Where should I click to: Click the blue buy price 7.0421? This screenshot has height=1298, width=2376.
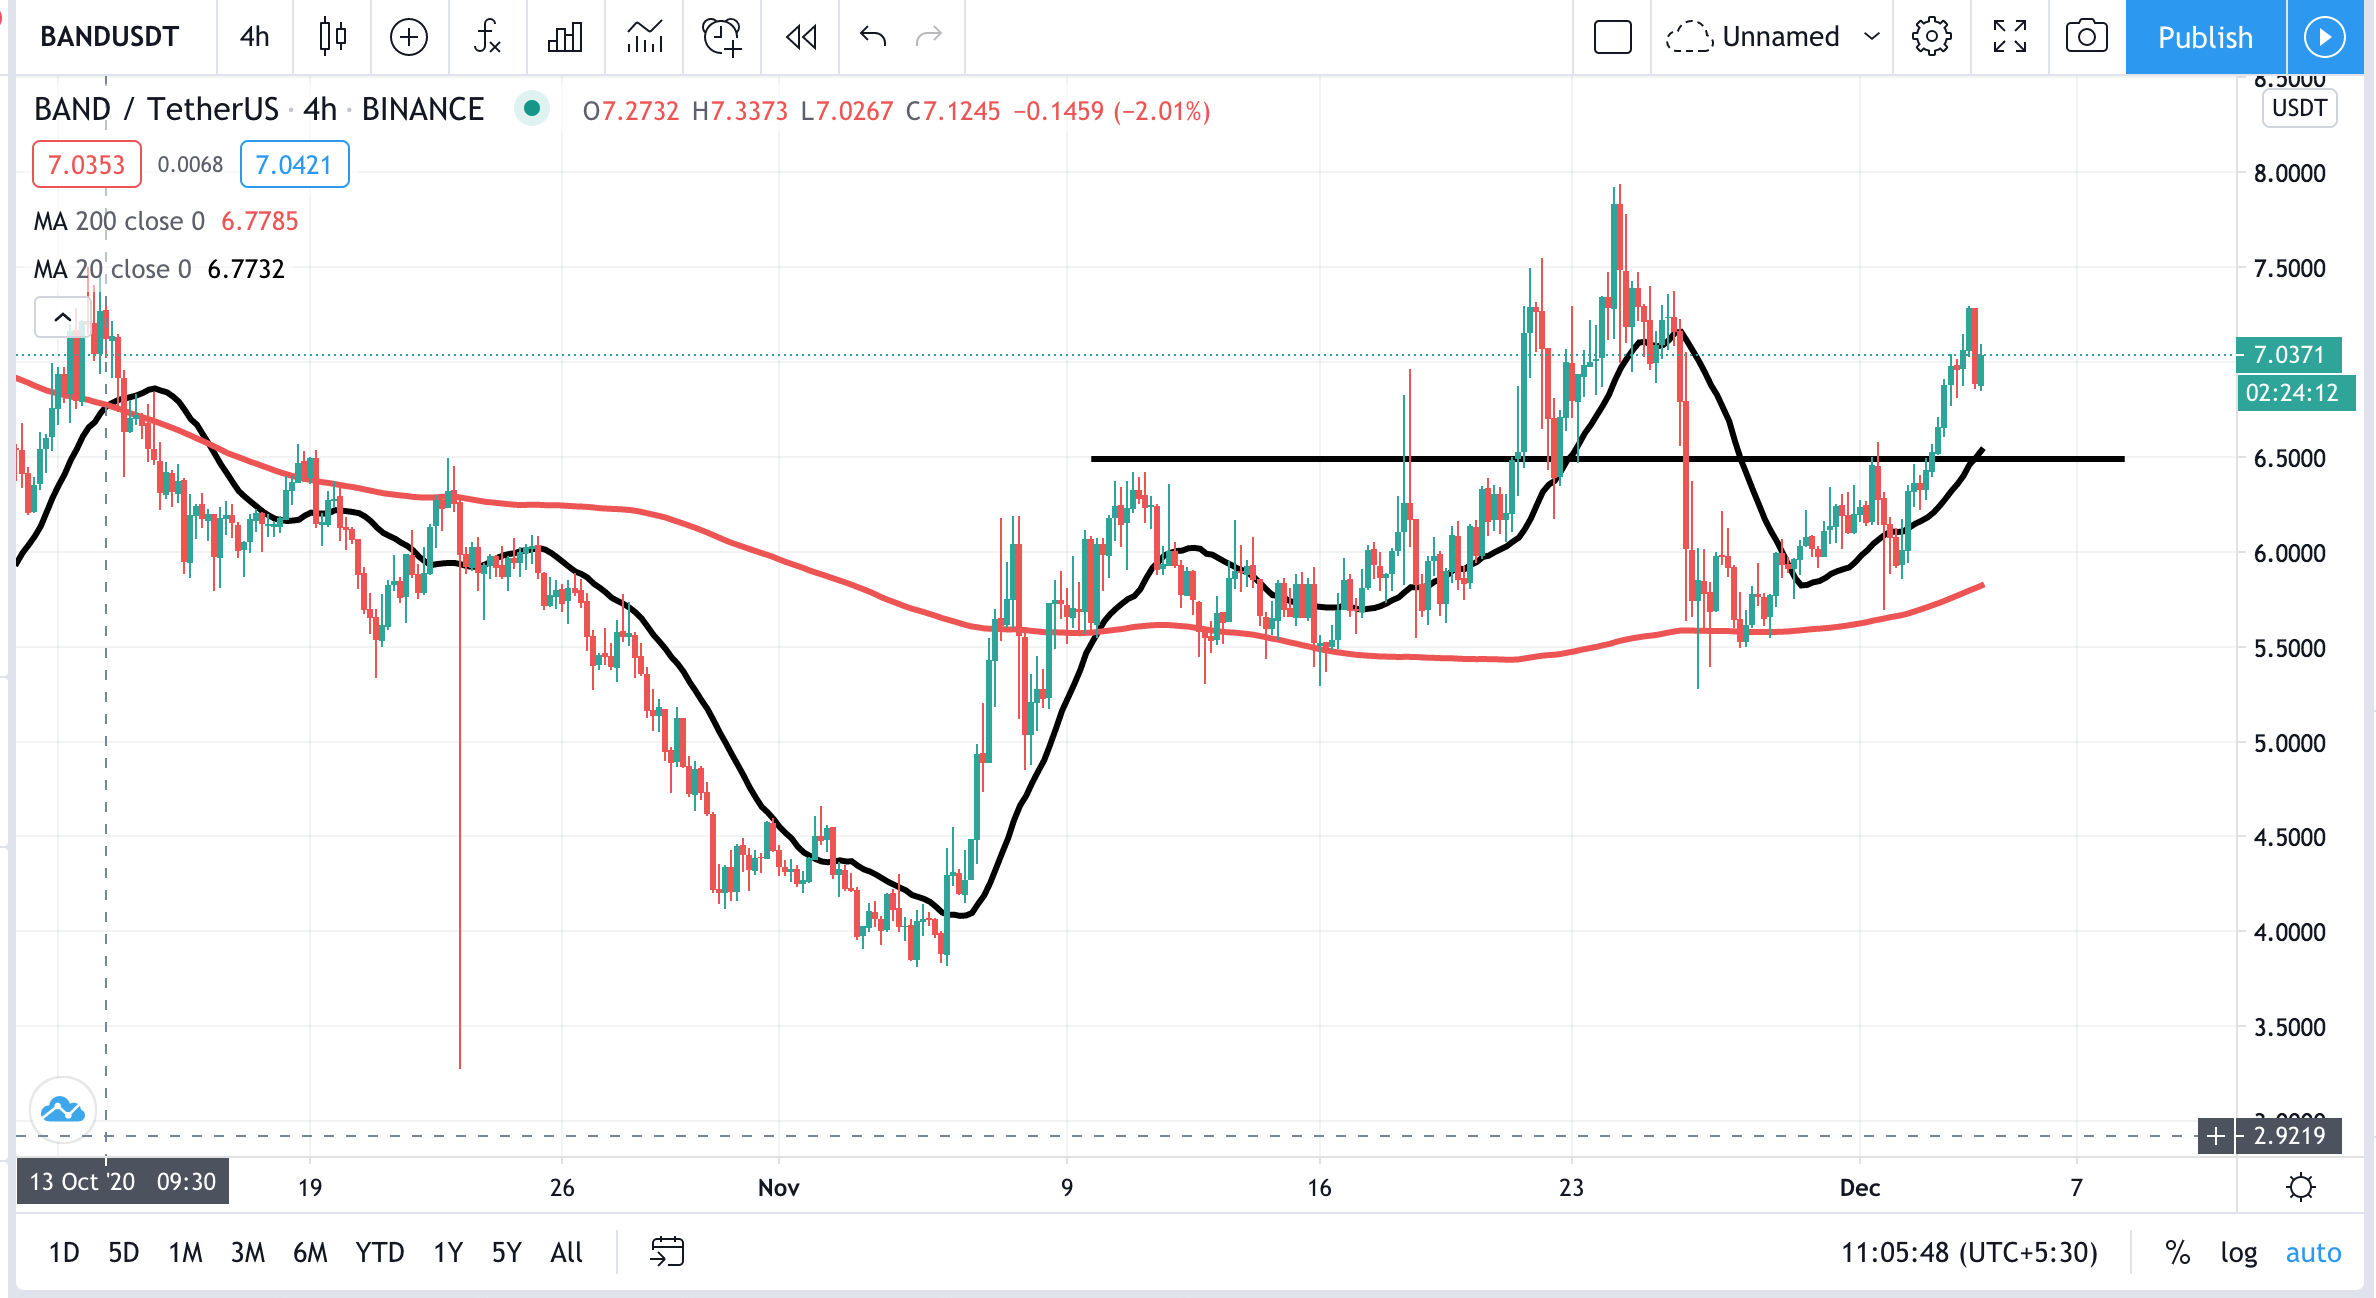pyautogui.click(x=294, y=164)
